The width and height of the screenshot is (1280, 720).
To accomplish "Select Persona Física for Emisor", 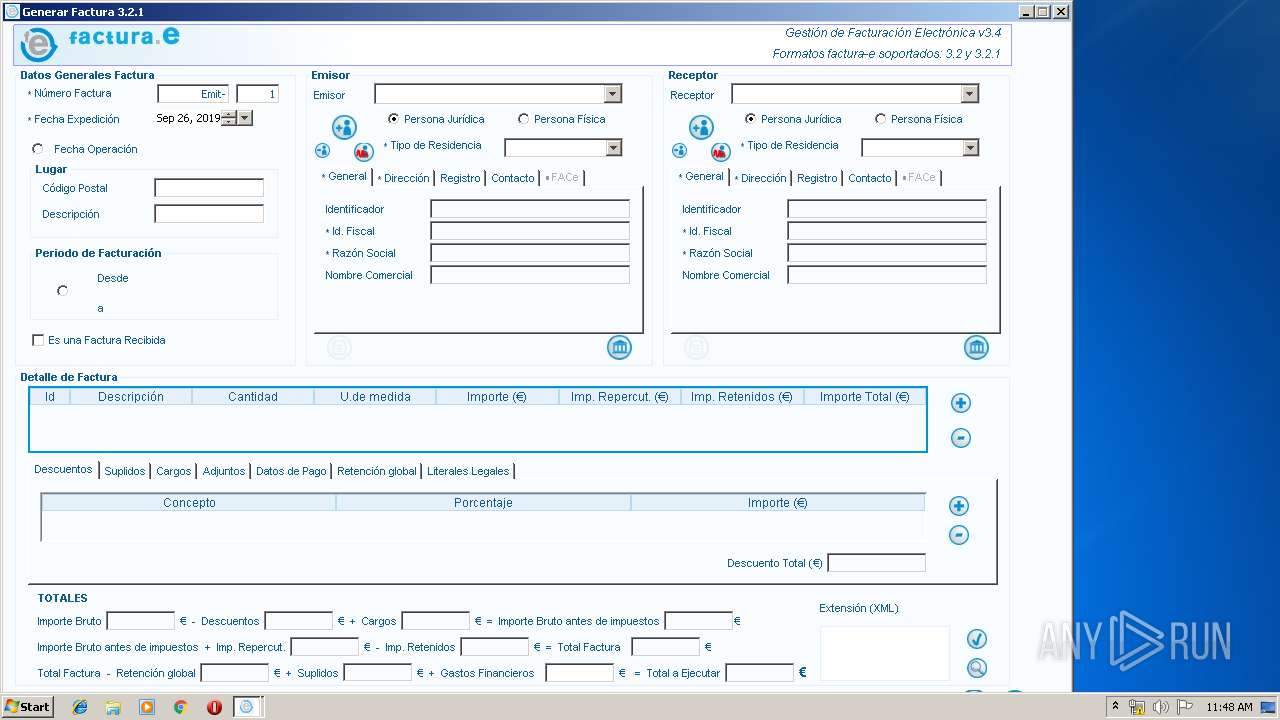I will (x=523, y=119).
